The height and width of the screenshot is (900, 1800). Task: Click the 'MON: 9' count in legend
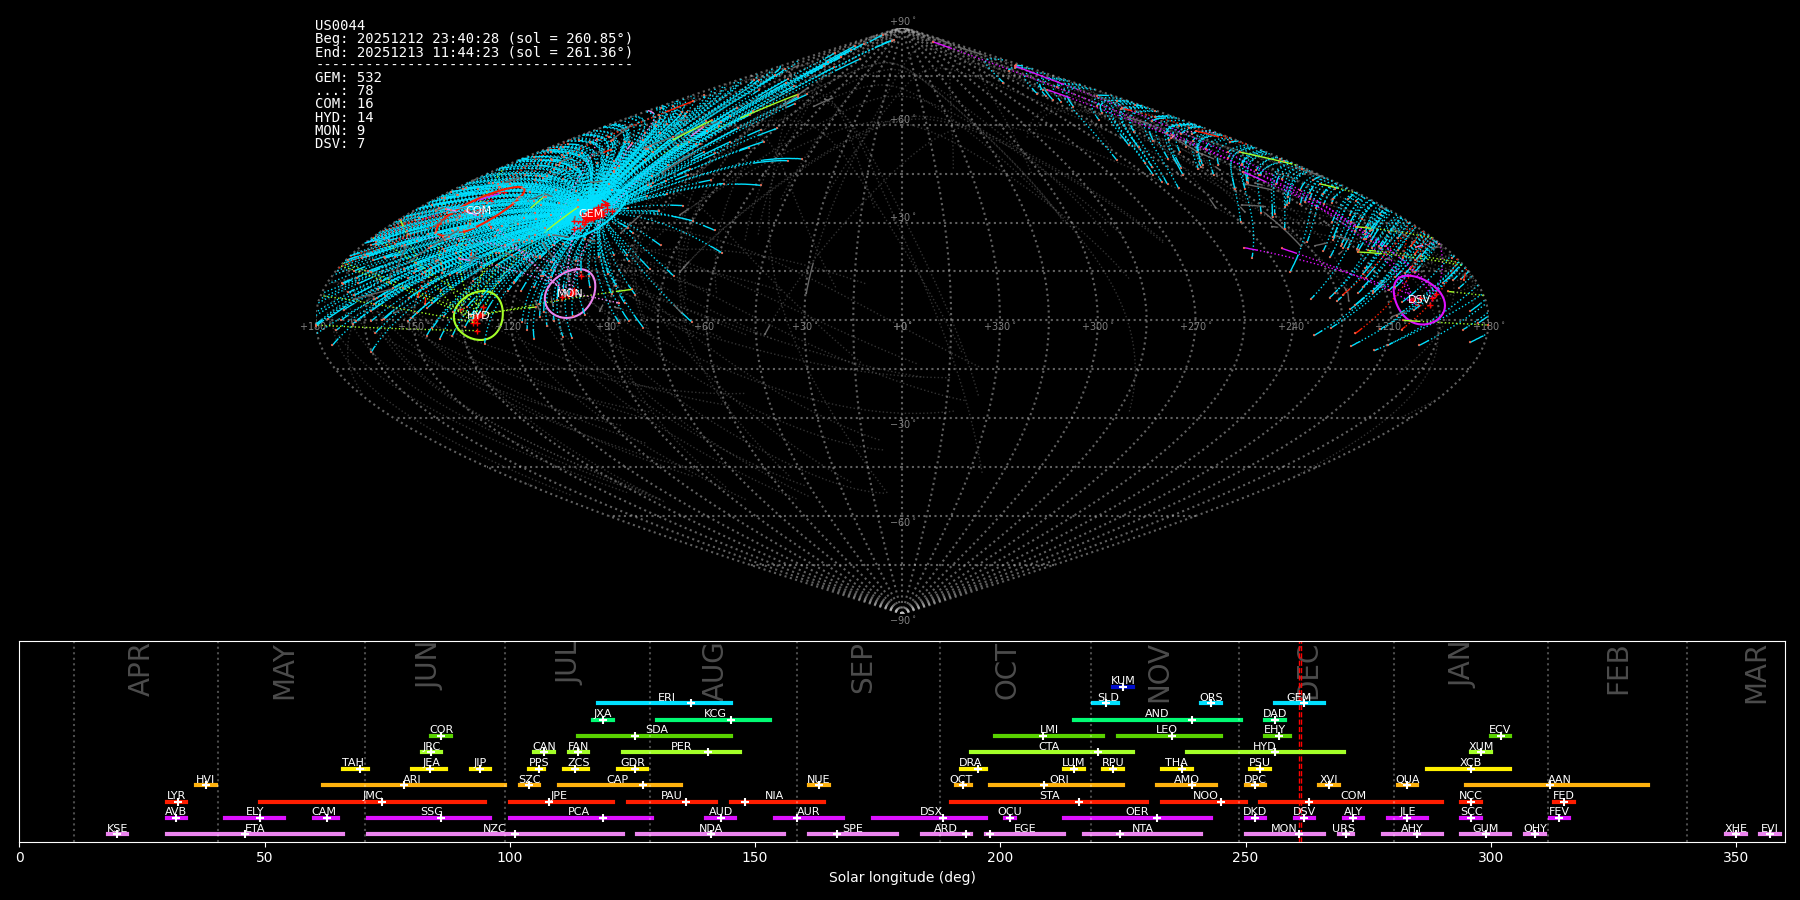pos(340,131)
